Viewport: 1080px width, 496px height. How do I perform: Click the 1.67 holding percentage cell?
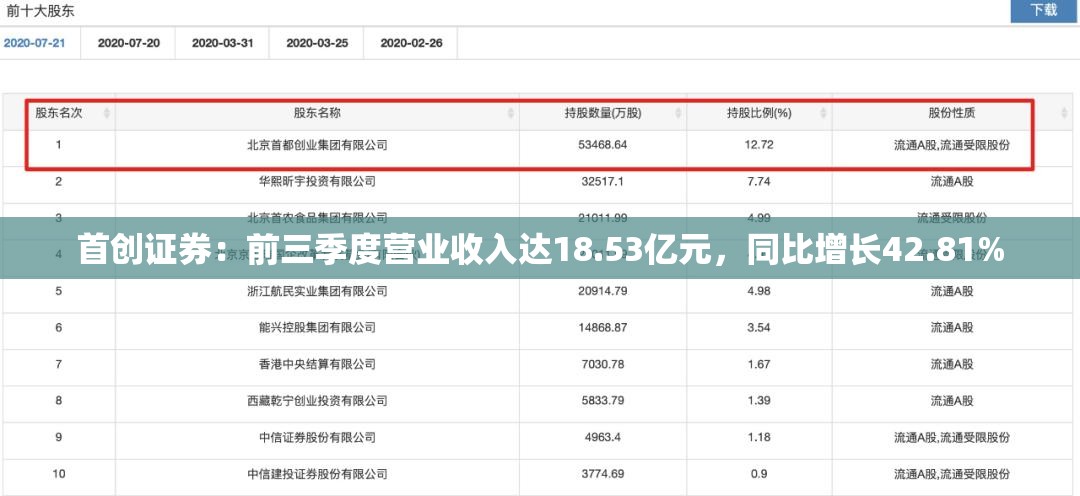pos(759,364)
